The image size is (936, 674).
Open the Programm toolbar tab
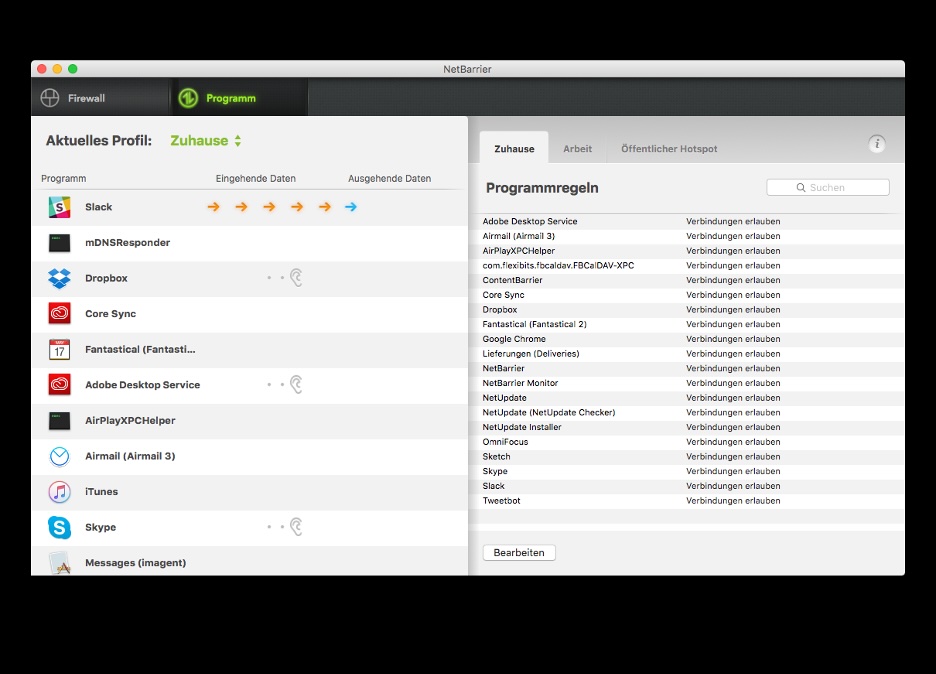click(218, 98)
